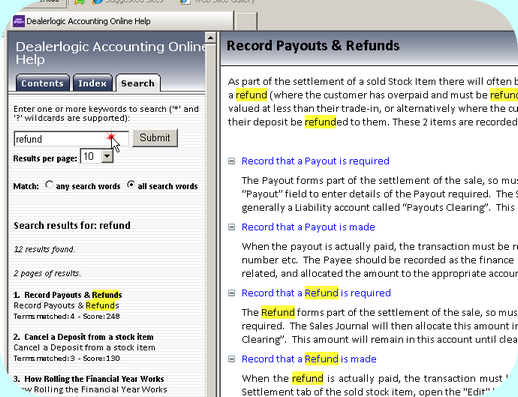The width and height of the screenshot is (518, 397).
Task: Select the 'any search words' radio button
Action: [x=49, y=185]
